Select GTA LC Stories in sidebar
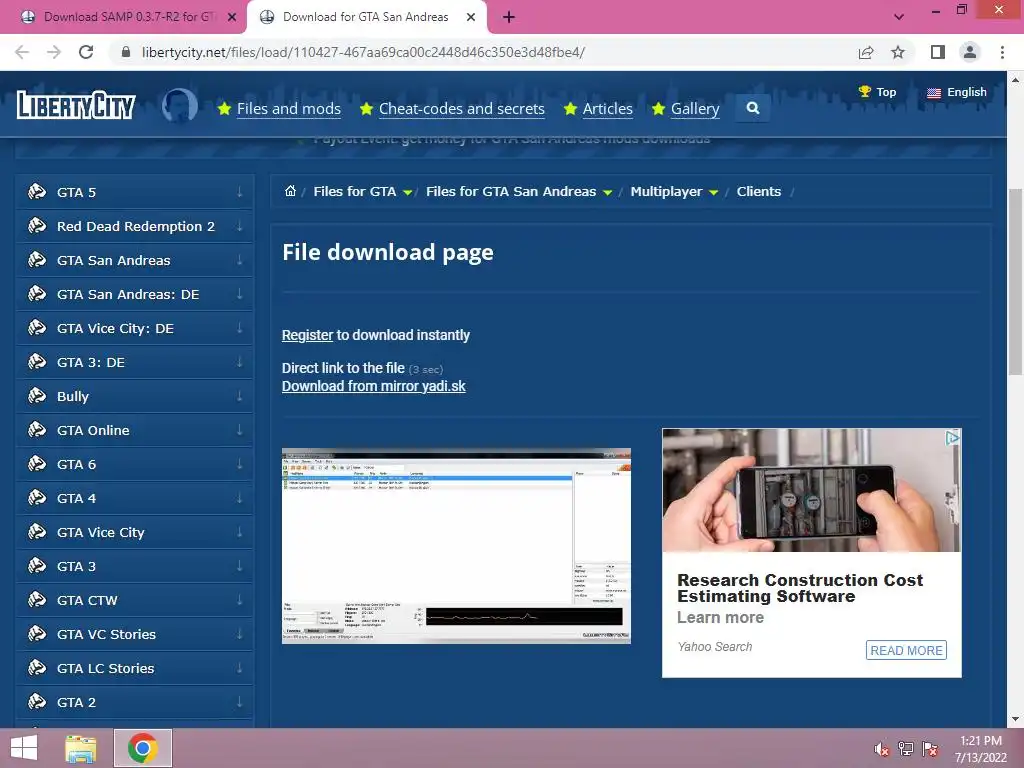This screenshot has width=1024, height=768. [134, 668]
